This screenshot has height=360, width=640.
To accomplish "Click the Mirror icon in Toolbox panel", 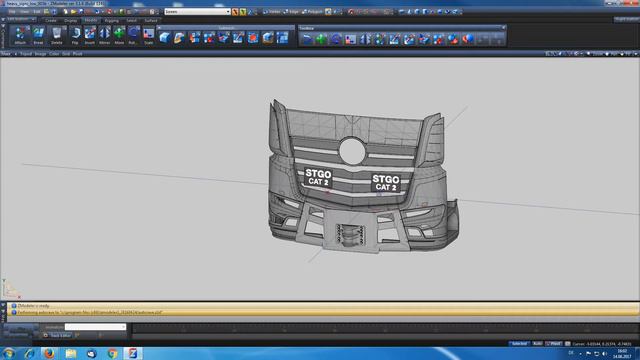I will point(365,39).
